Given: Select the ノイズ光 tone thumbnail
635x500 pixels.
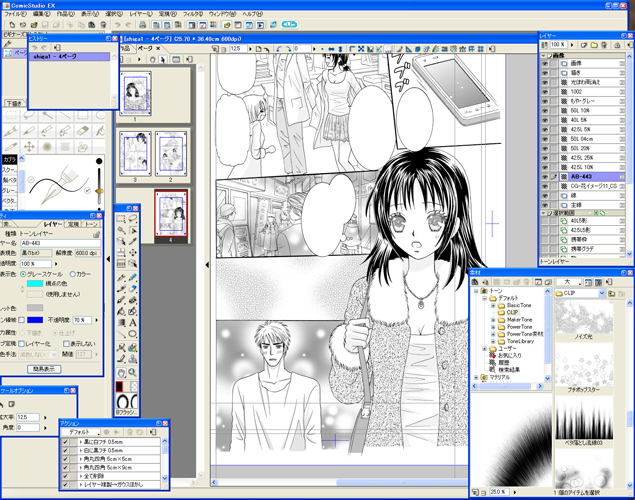Looking at the screenshot, I should click(583, 316).
